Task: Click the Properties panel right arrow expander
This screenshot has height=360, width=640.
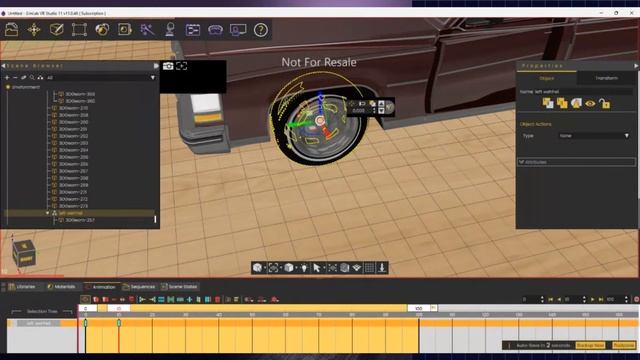Action: pos(636,66)
